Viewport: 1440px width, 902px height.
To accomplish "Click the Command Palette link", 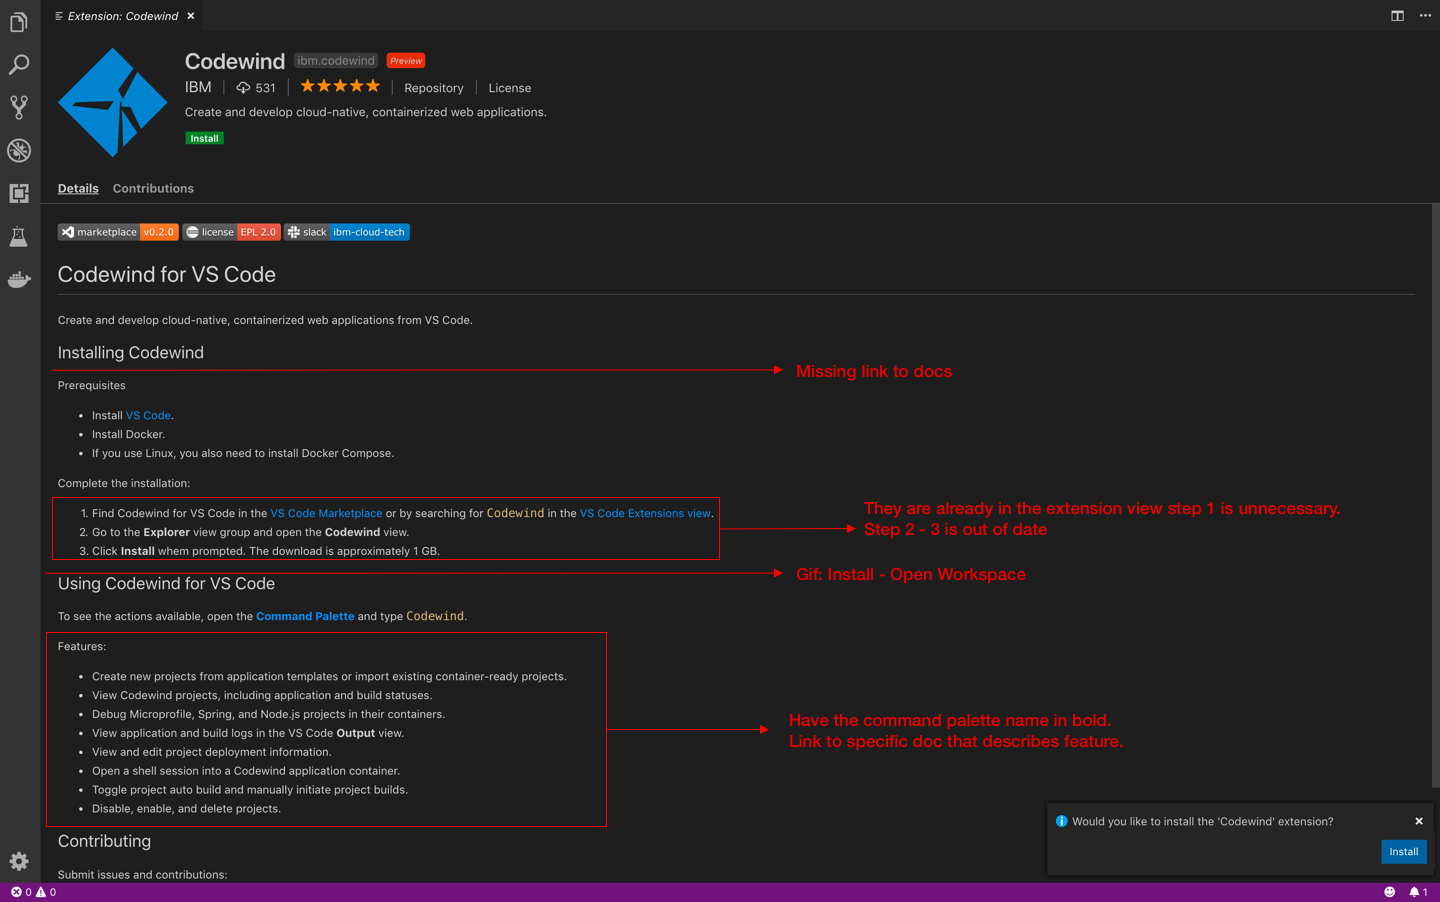I will click(x=305, y=616).
